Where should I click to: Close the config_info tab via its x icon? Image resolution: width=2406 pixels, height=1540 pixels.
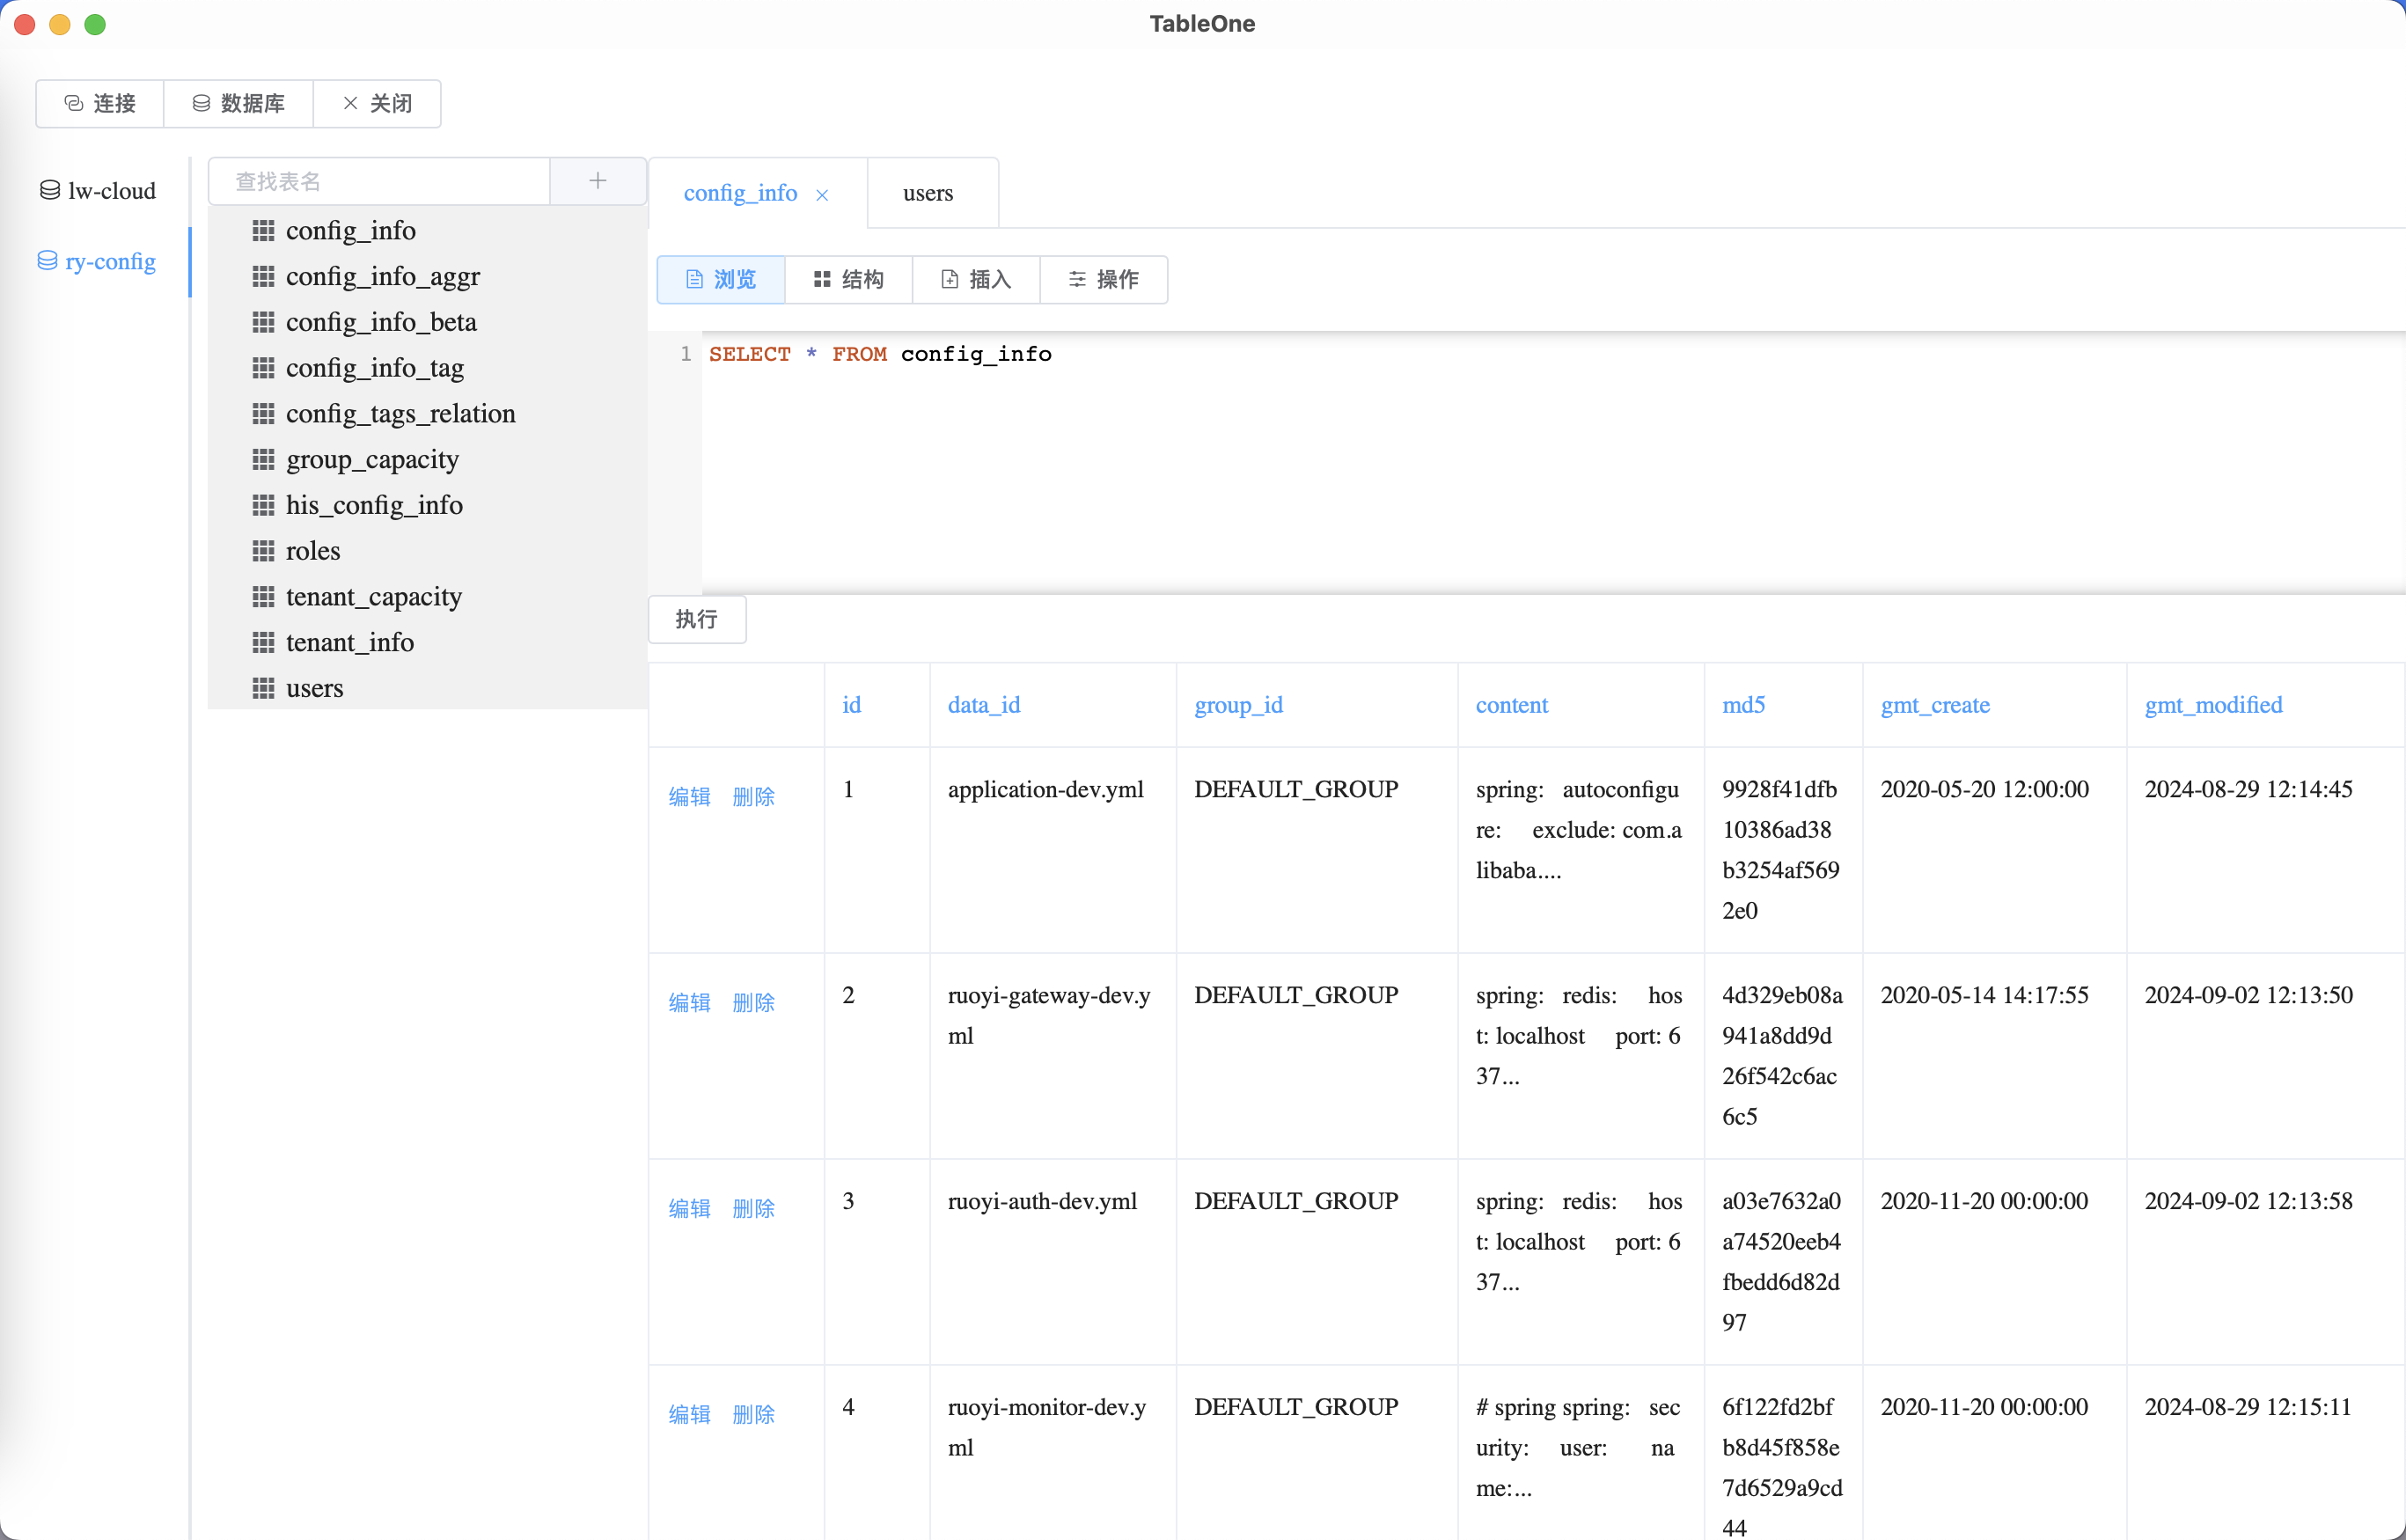click(x=822, y=195)
